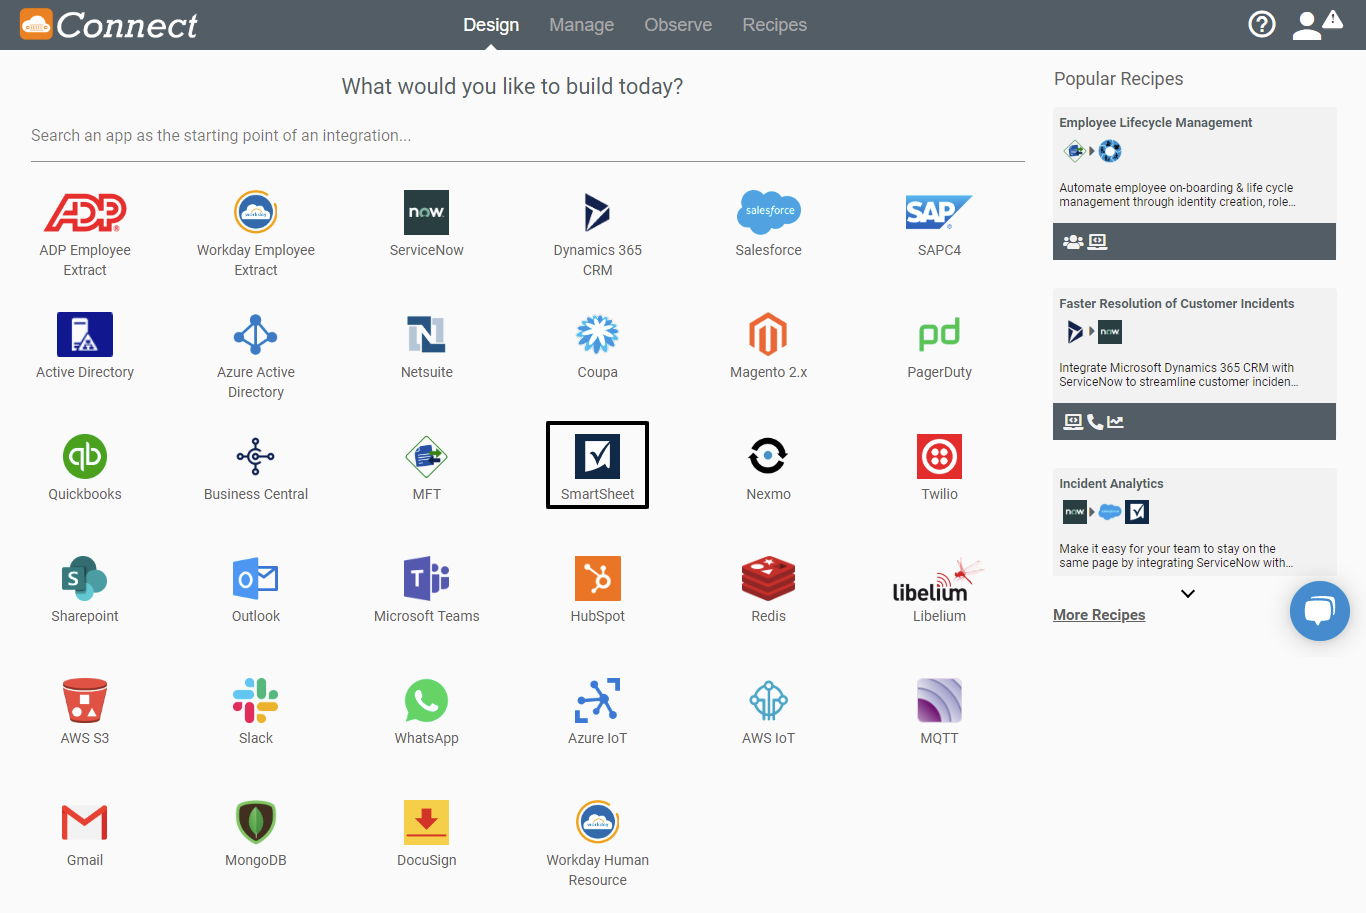
Task: Open the DocuSign app icon
Action: 427,822
